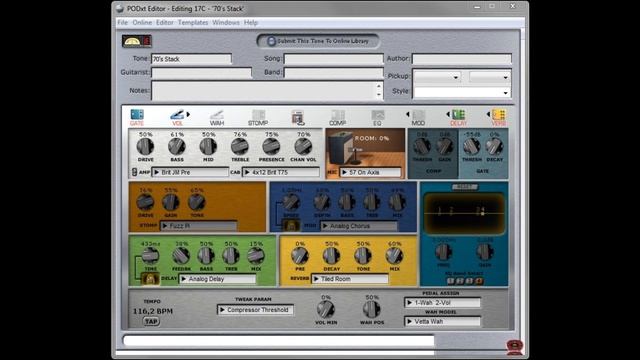Click the mod tempo sync note icon
The height and width of the screenshot is (360, 640).
pos(291,225)
